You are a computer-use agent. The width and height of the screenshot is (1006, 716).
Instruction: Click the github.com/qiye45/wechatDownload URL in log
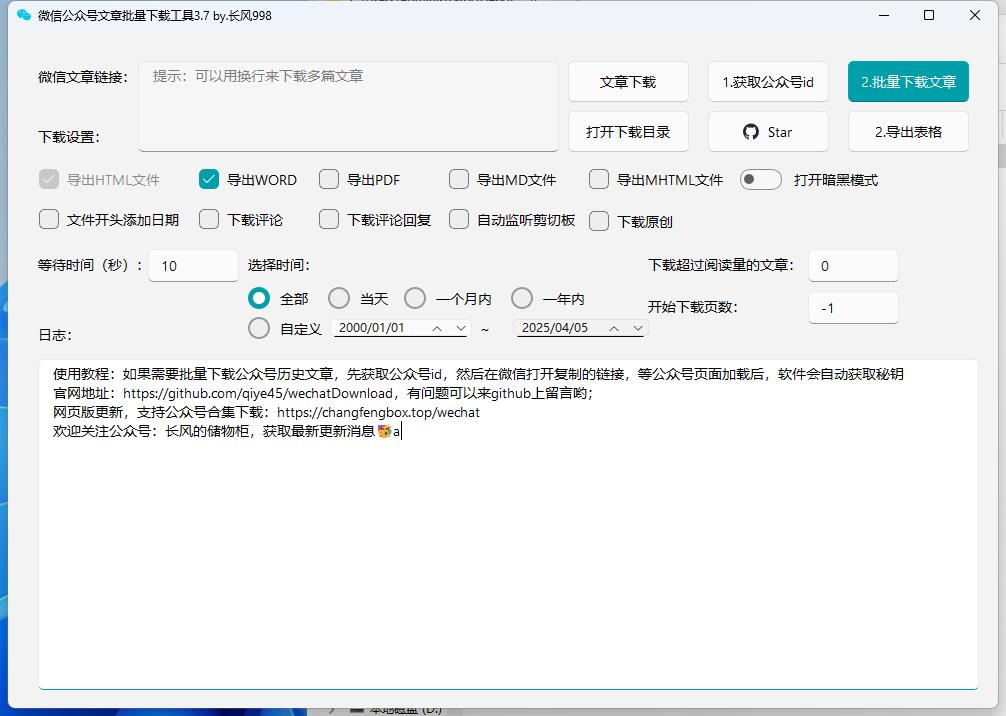pos(258,393)
